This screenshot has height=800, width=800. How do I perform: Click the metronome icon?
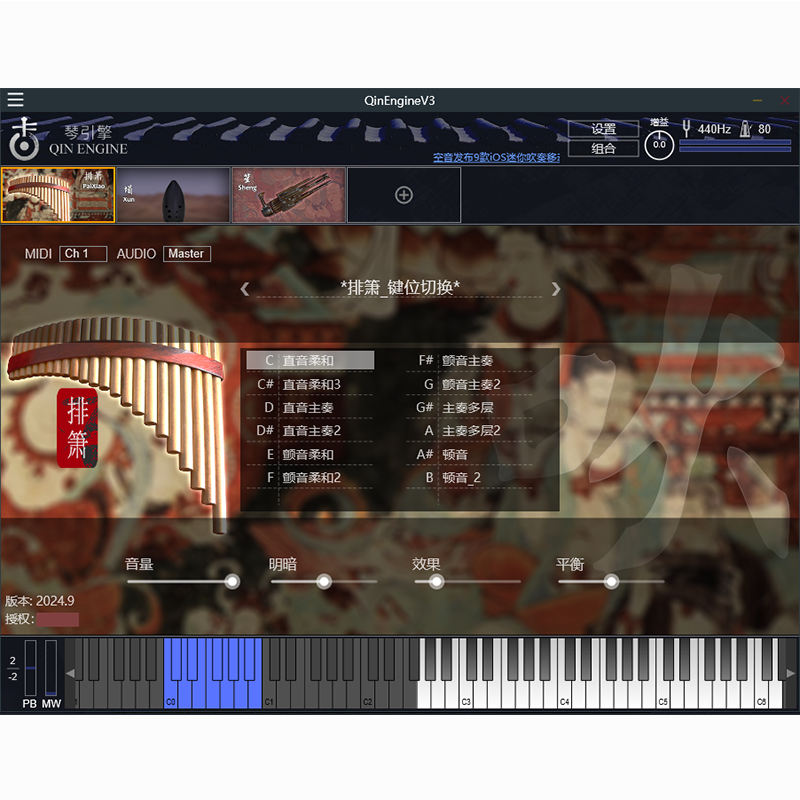tap(745, 129)
